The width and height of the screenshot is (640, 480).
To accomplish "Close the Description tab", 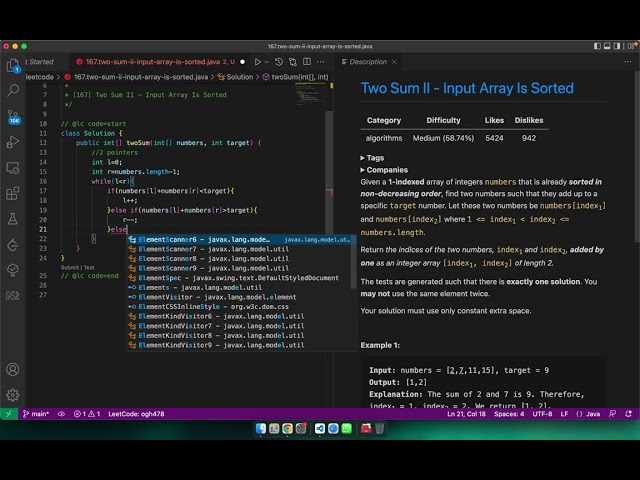I will pos(394,62).
